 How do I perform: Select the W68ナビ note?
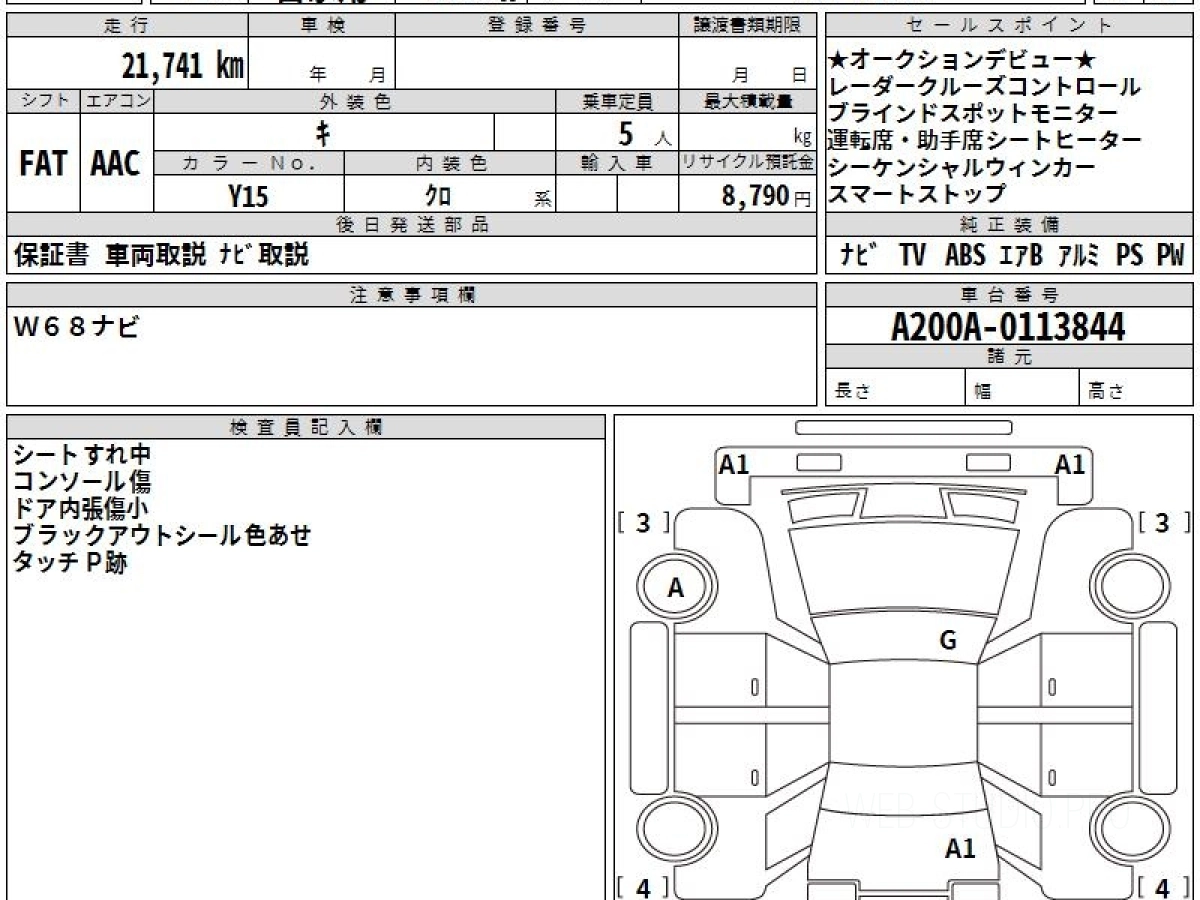tap(76, 326)
